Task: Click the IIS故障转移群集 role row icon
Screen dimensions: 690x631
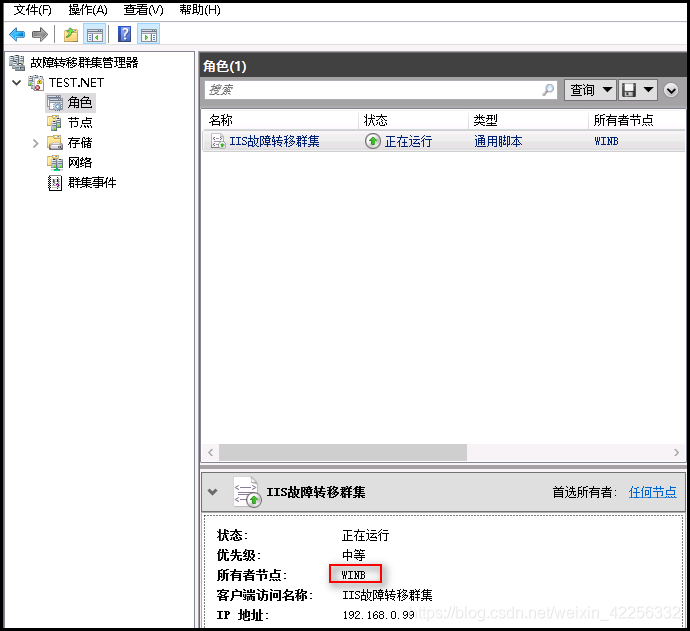Action: pyautogui.click(x=218, y=141)
